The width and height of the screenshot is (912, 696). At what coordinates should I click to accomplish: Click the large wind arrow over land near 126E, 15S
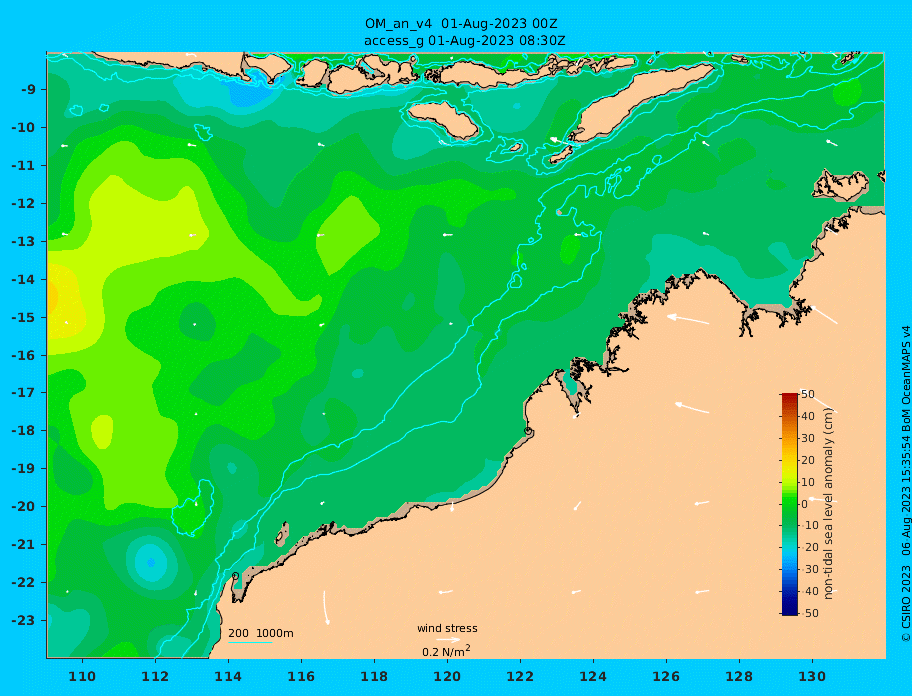[x=687, y=319]
